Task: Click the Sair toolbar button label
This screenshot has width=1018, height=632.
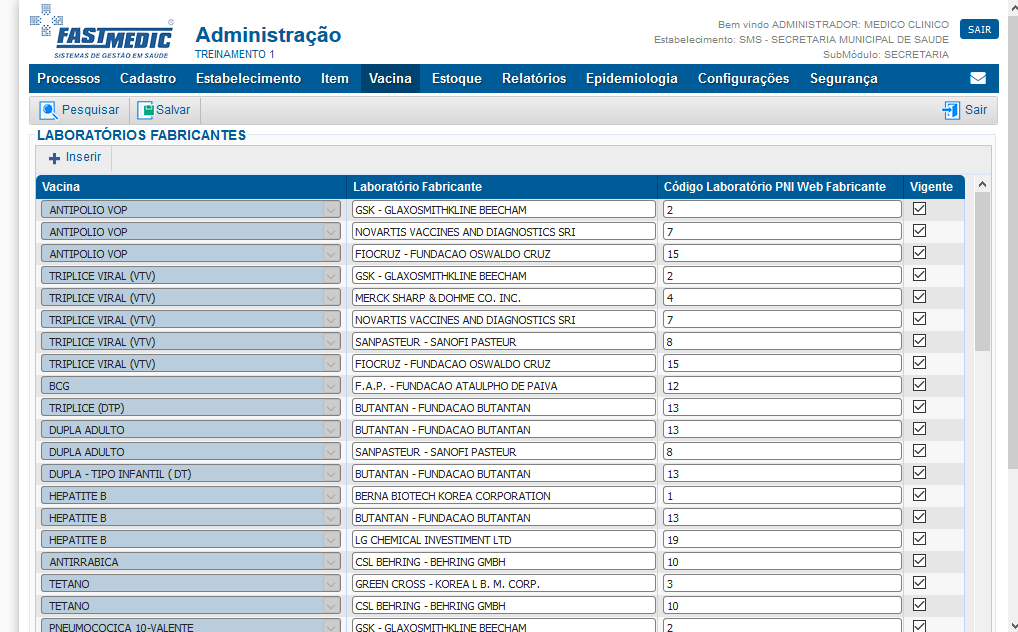Action: click(x=976, y=110)
